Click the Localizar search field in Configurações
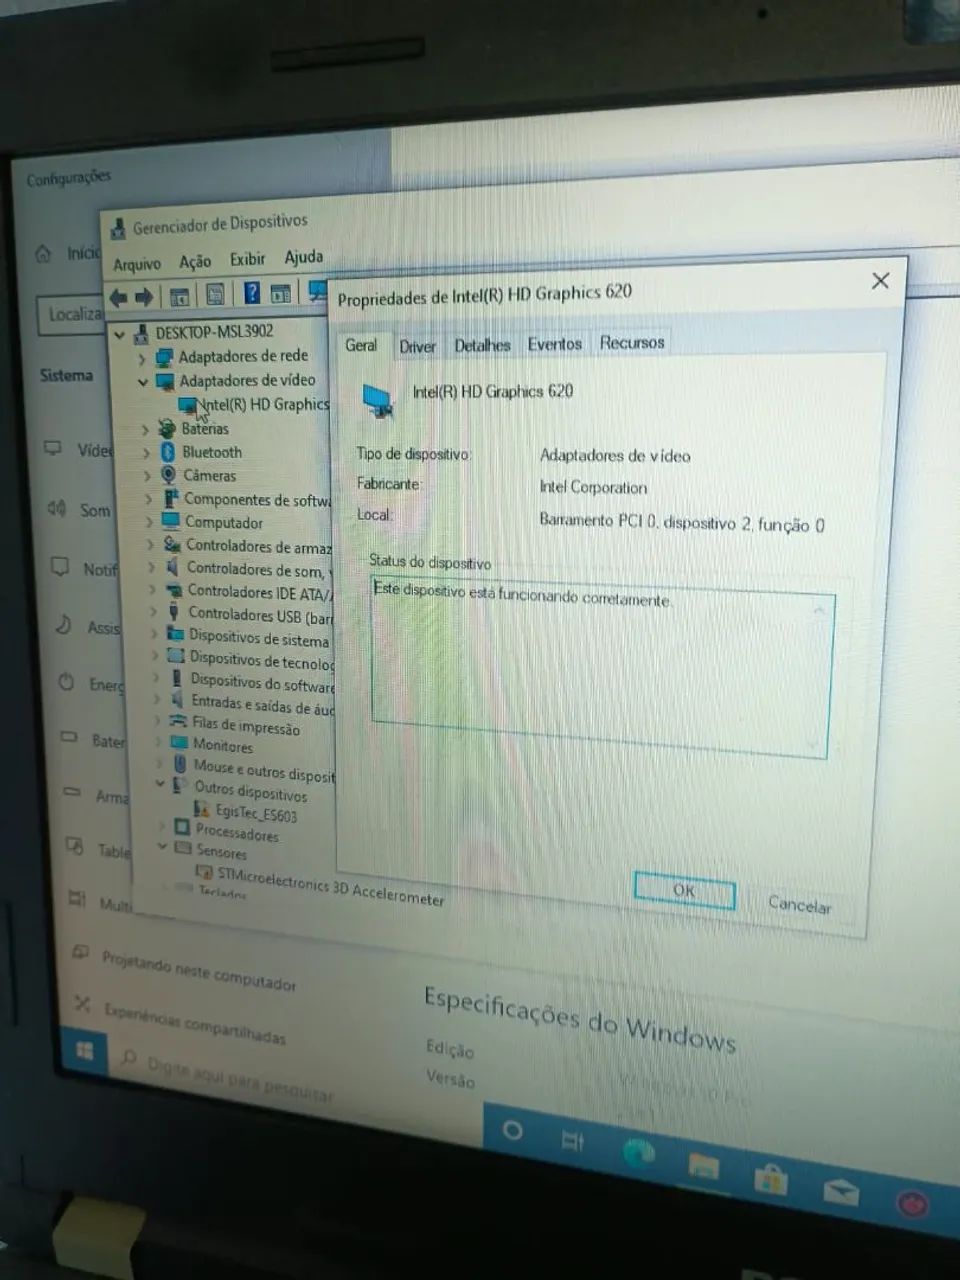The image size is (960, 1280). [x=70, y=314]
